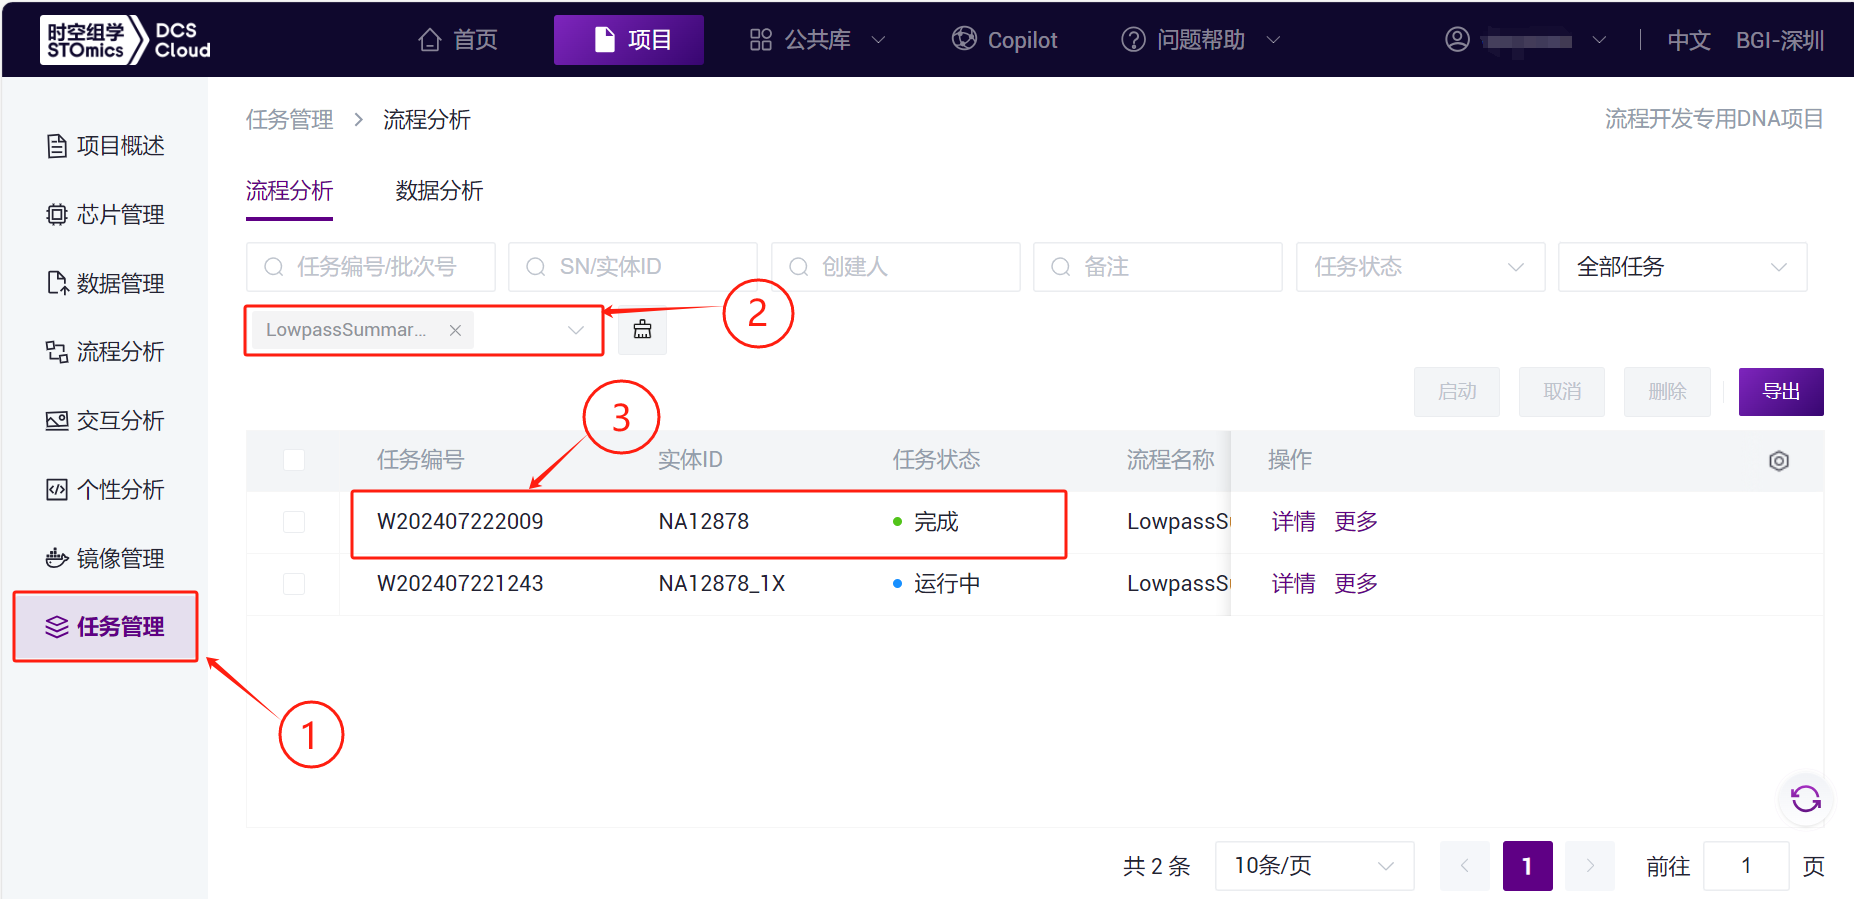Open the 公共库 menu in top bar
This screenshot has width=1854, height=899.
pyautogui.click(x=816, y=40)
